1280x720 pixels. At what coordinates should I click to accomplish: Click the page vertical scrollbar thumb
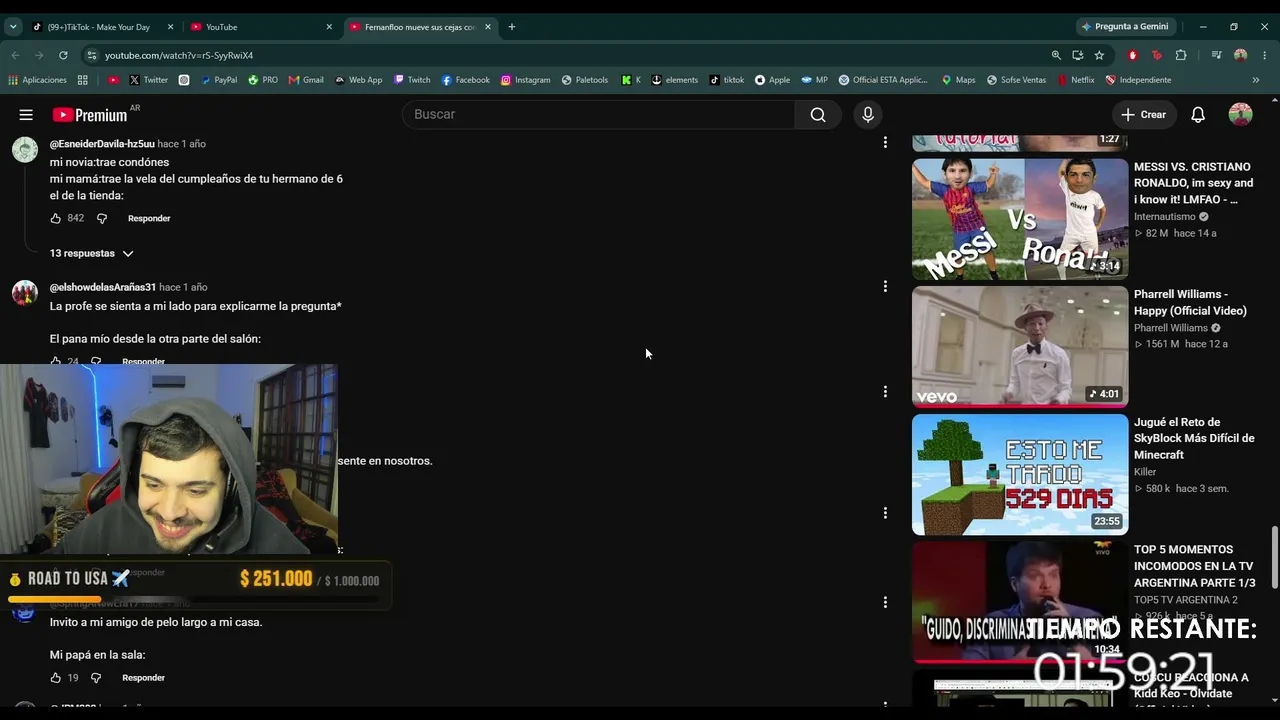point(1274,557)
